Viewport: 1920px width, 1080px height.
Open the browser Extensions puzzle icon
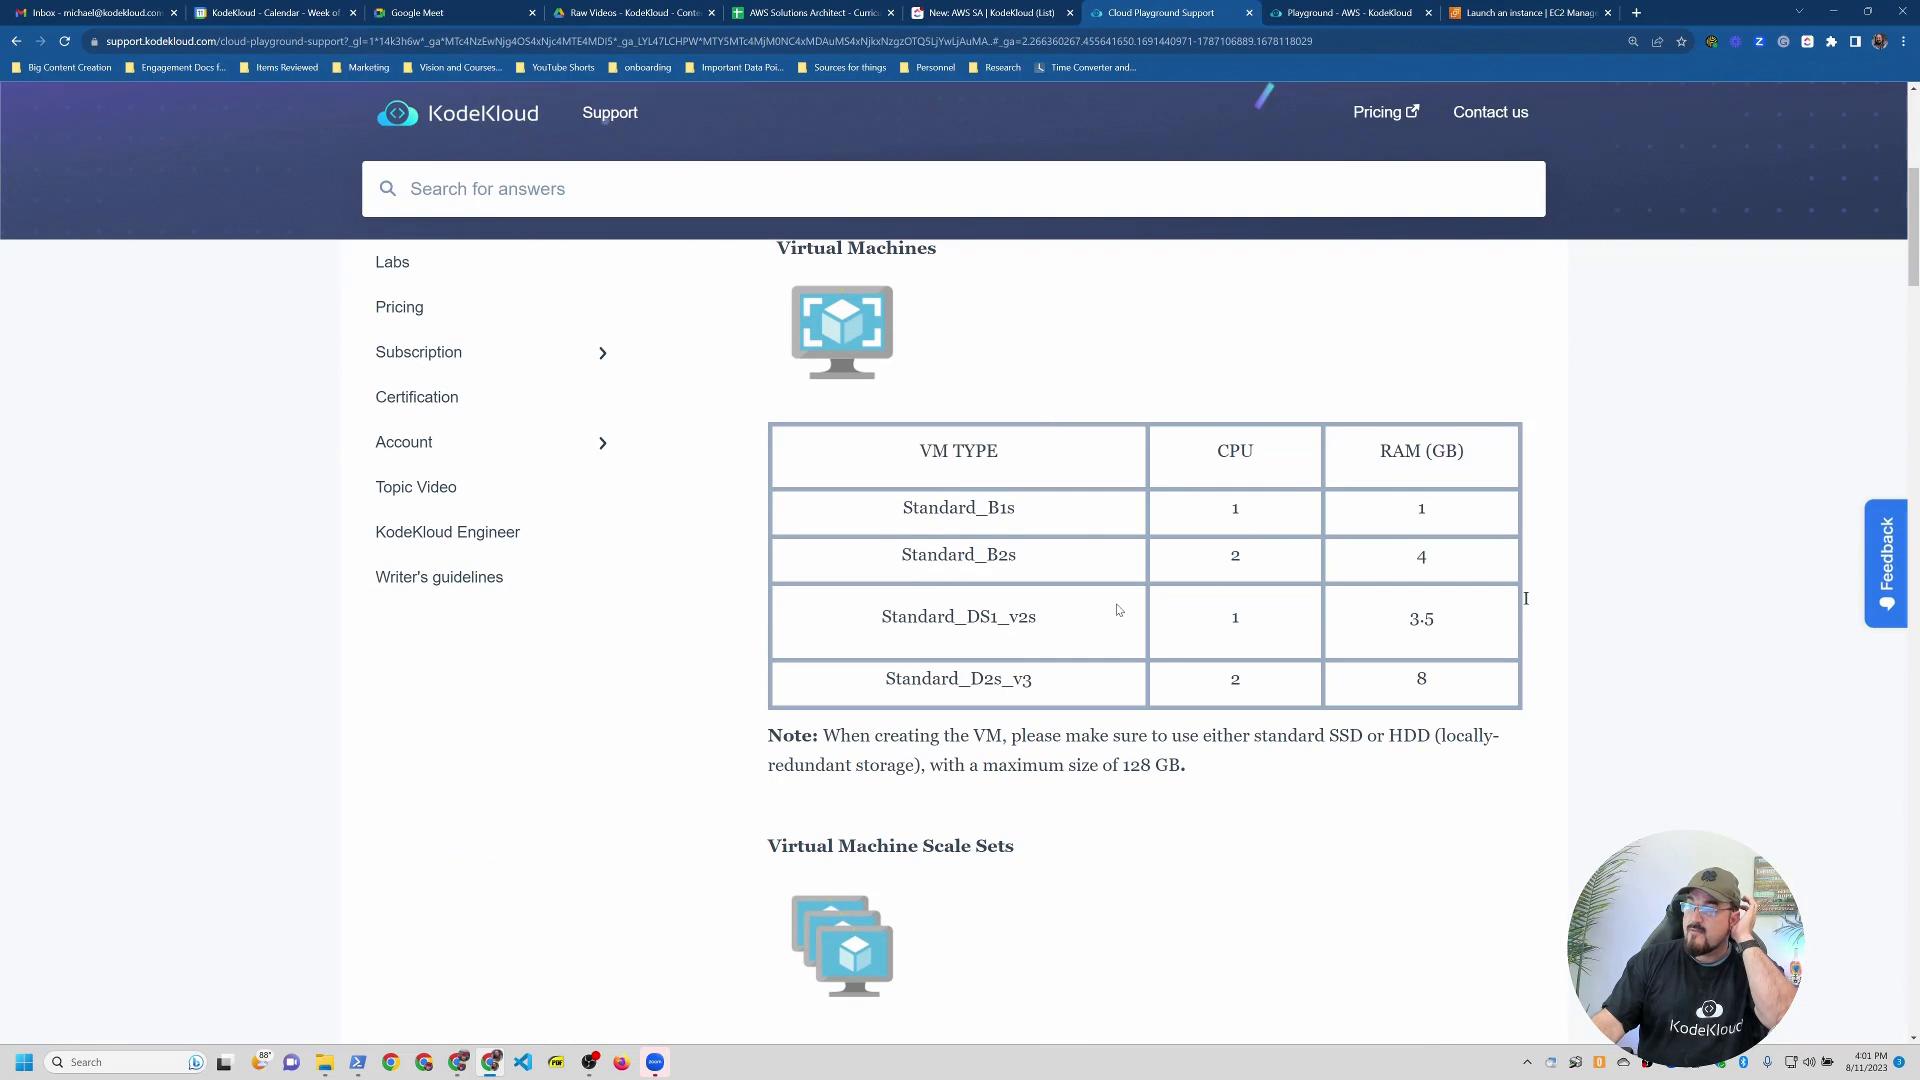pos(1831,42)
